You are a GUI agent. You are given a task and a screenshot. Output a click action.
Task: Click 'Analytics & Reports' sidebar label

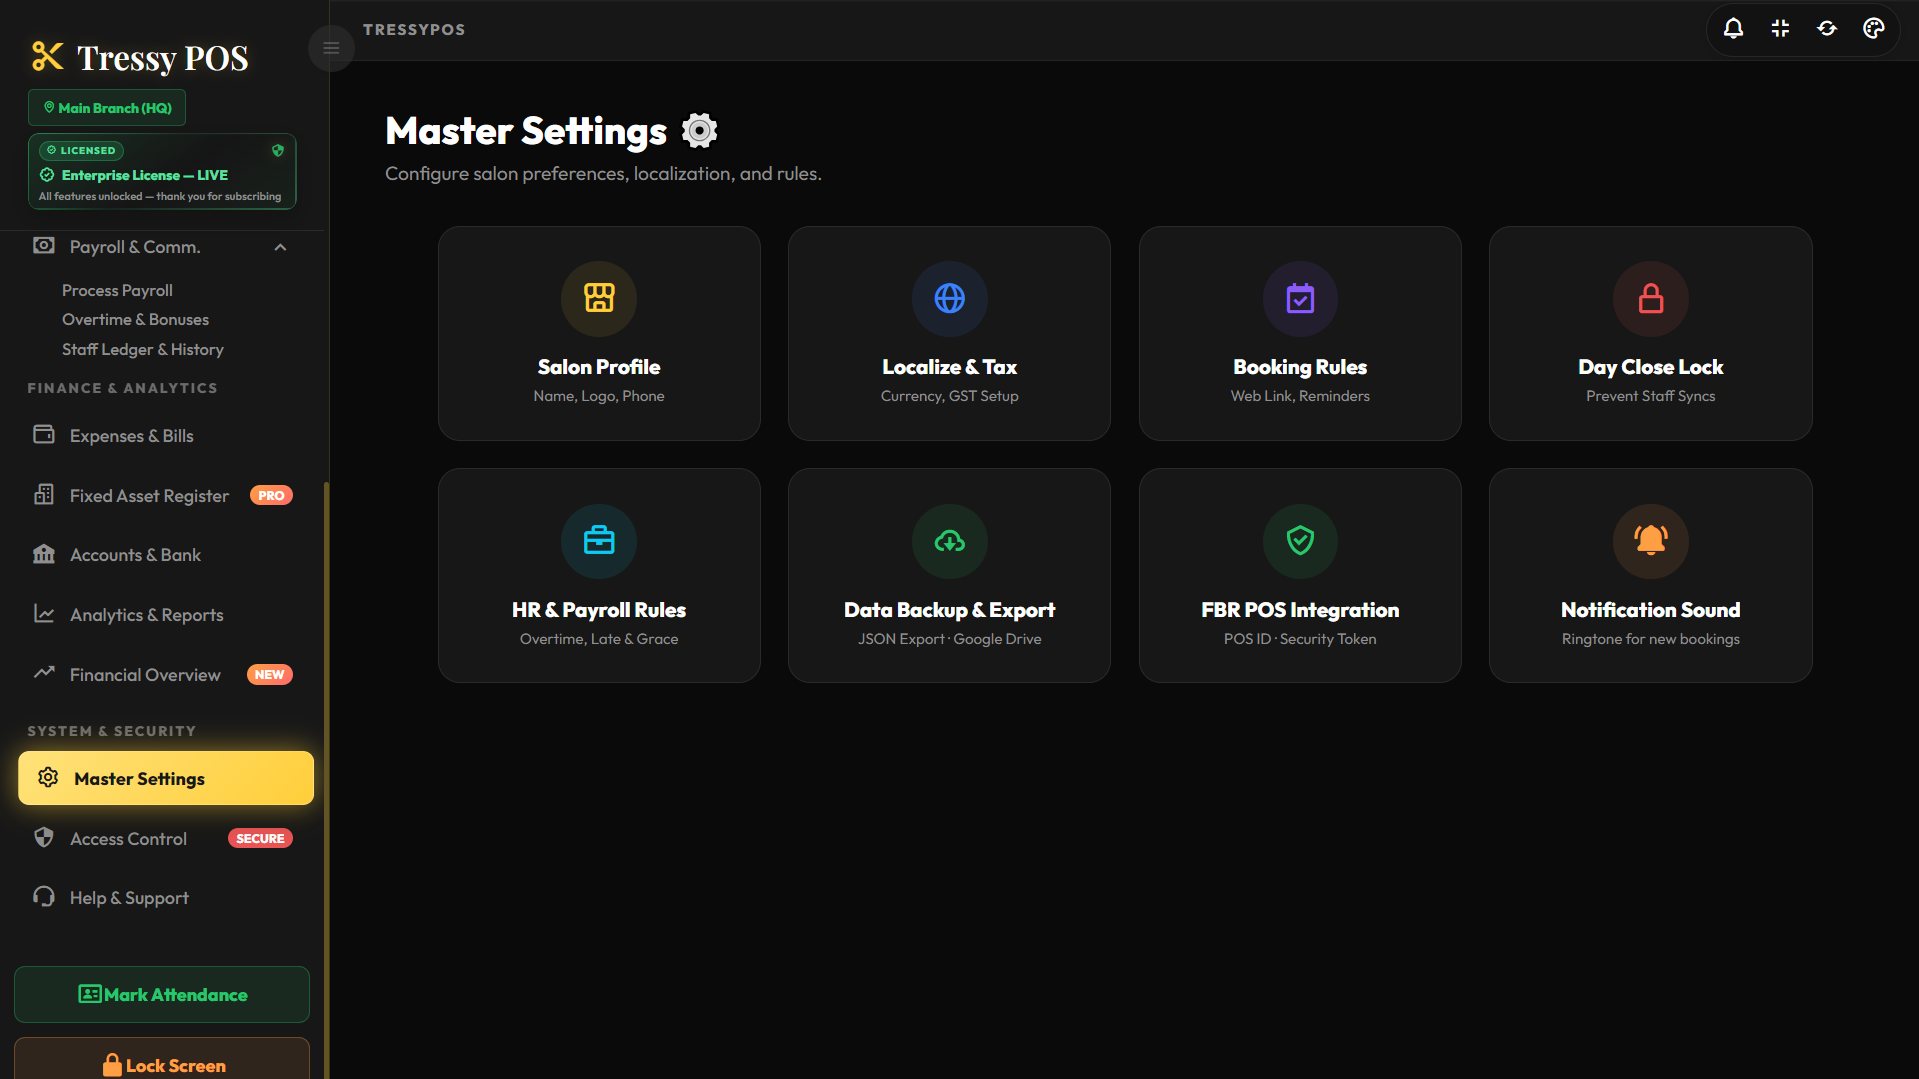(147, 615)
